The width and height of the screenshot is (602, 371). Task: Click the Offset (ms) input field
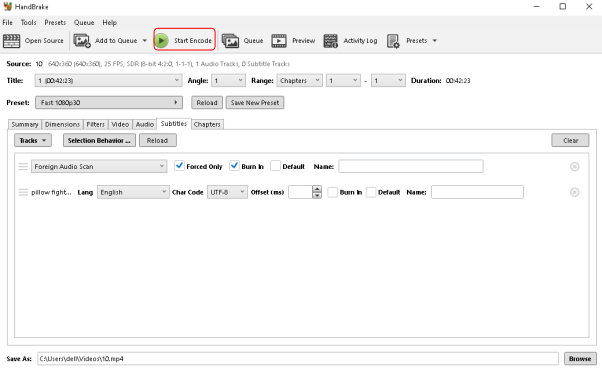tap(300, 192)
